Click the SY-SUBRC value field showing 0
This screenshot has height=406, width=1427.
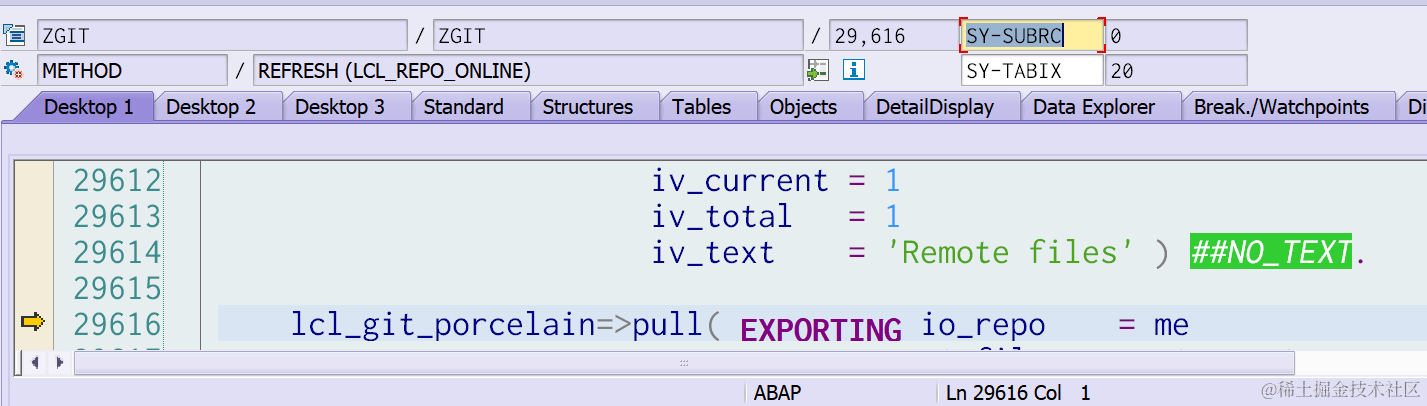1176,35
